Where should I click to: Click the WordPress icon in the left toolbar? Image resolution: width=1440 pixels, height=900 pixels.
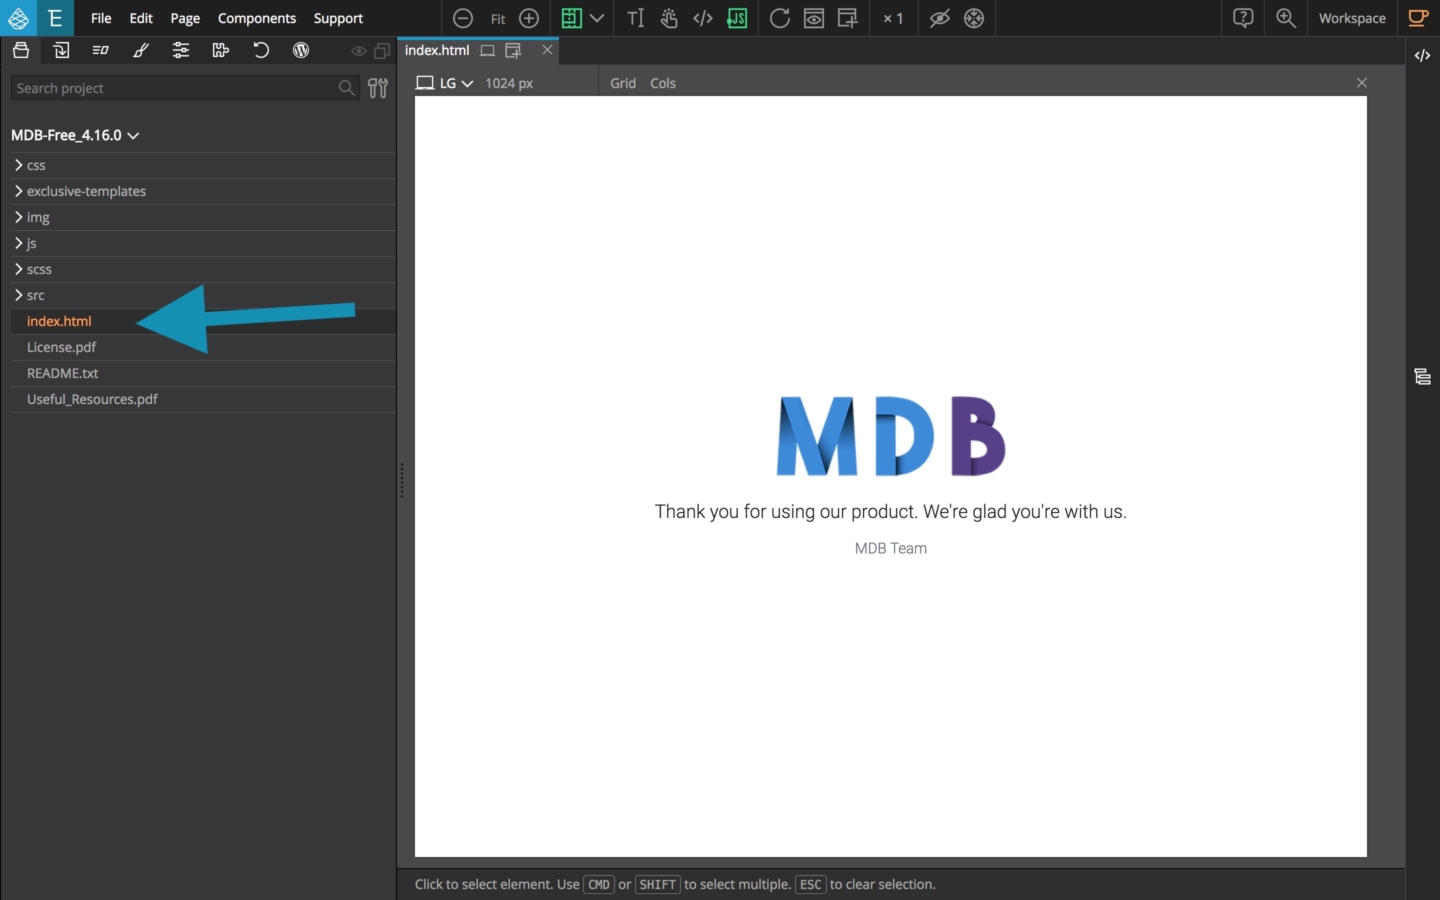(301, 50)
